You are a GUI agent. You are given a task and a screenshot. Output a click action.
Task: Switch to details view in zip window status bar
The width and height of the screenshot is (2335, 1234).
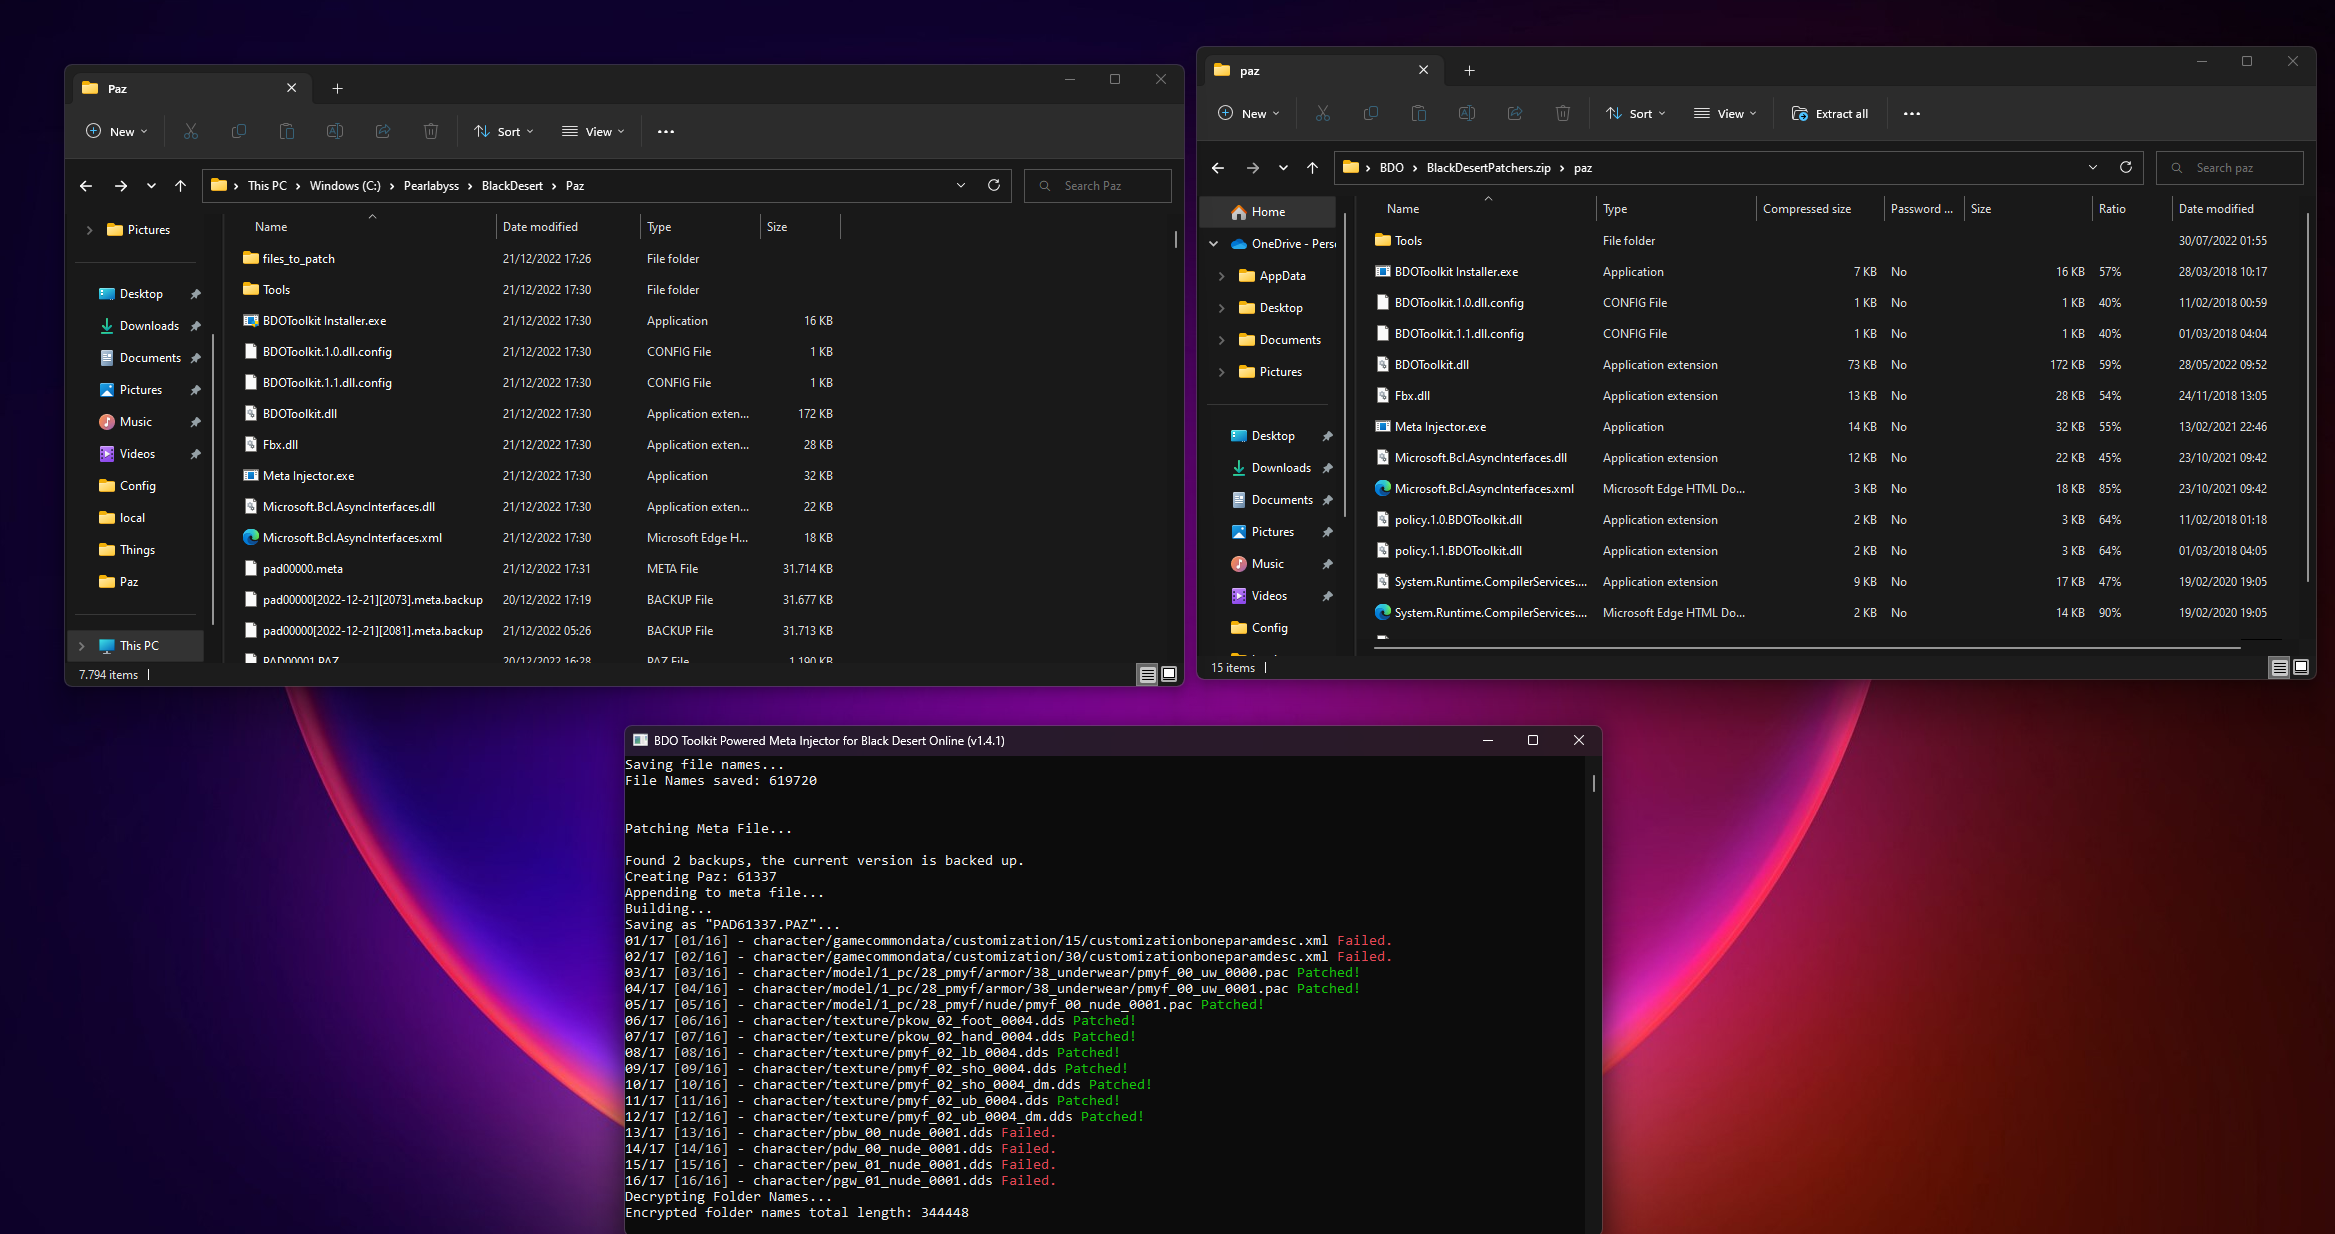coord(2279,667)
